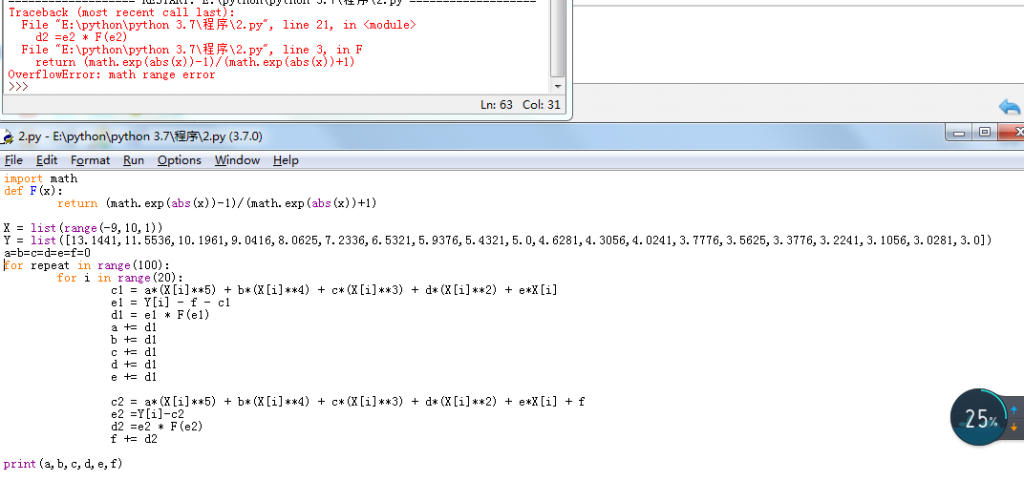
Task: Maximize the 2.py editor window
Action: [985, 132]
